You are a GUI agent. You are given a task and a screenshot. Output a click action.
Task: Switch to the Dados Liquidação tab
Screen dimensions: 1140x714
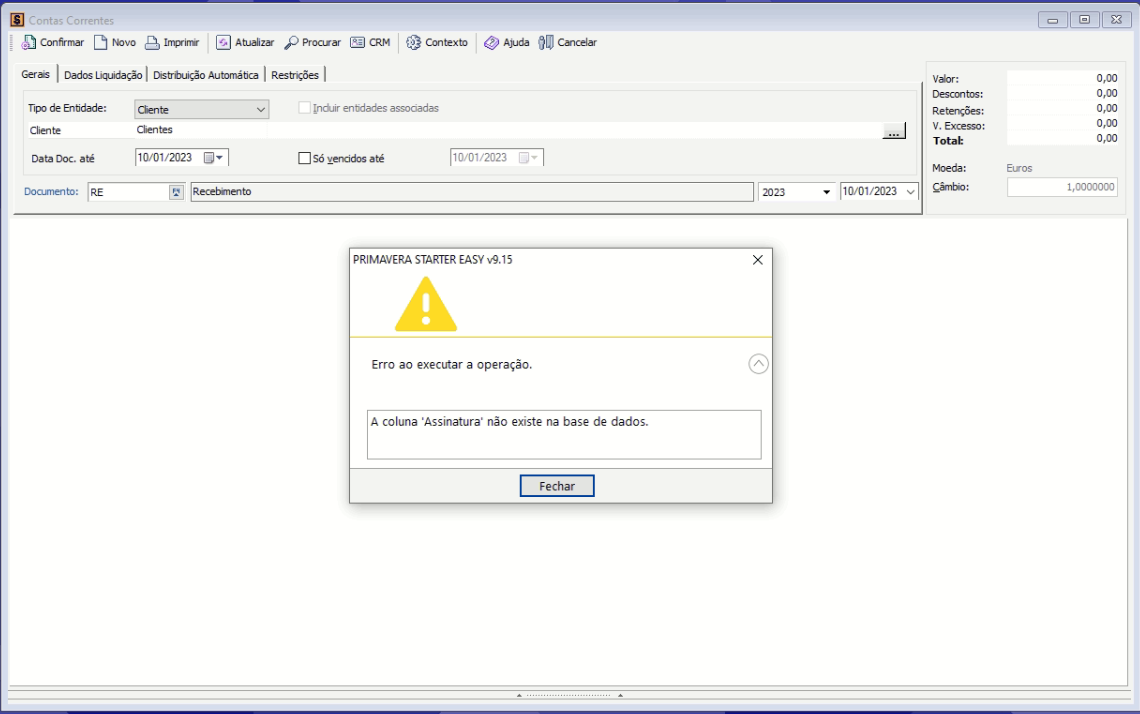point(103,75)
